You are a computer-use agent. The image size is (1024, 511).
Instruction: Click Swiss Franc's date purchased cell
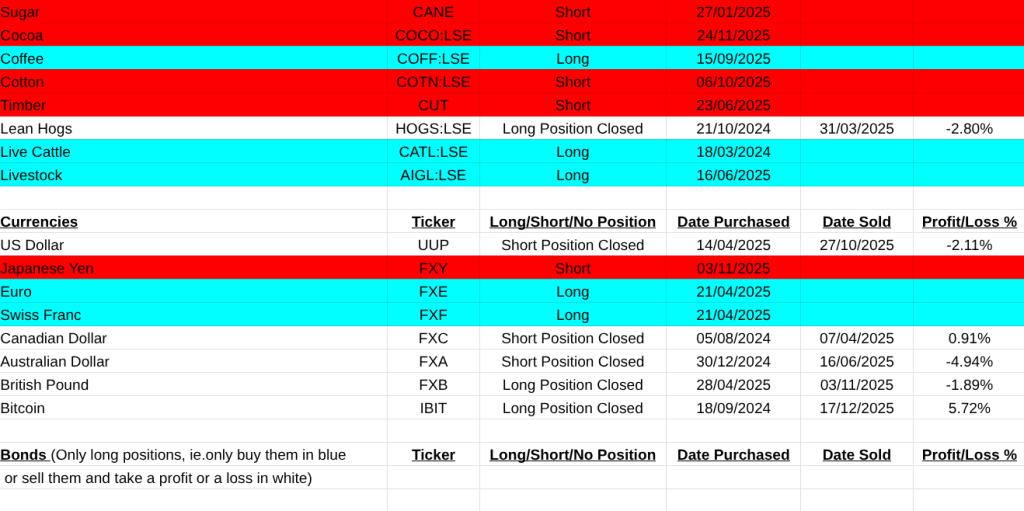pos(733,315)
